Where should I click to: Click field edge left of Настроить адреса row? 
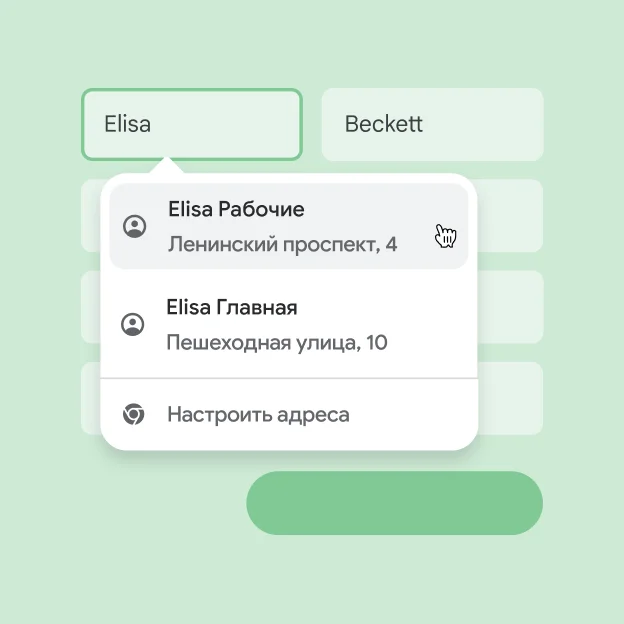pyautogui.click(x=90, y=398)
